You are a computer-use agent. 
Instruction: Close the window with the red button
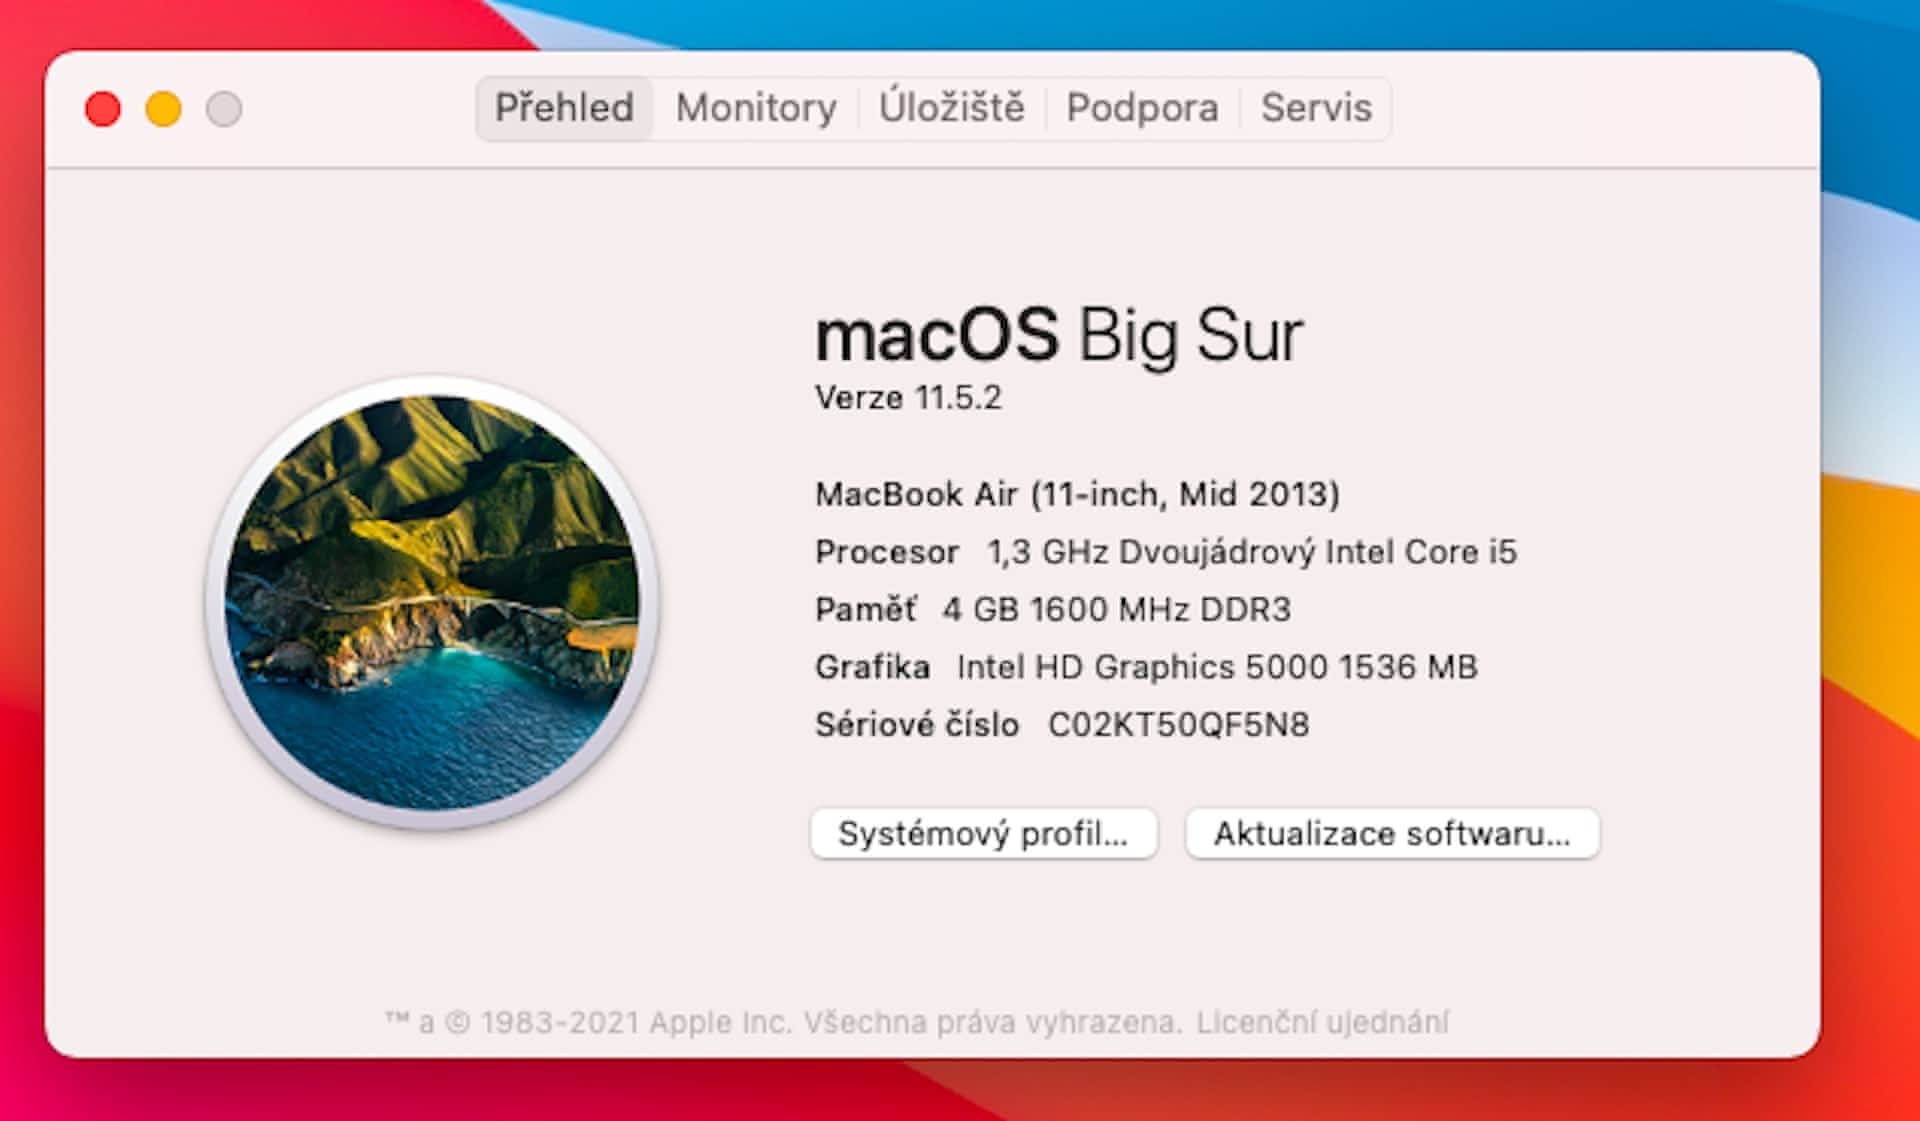click(103, 109)
